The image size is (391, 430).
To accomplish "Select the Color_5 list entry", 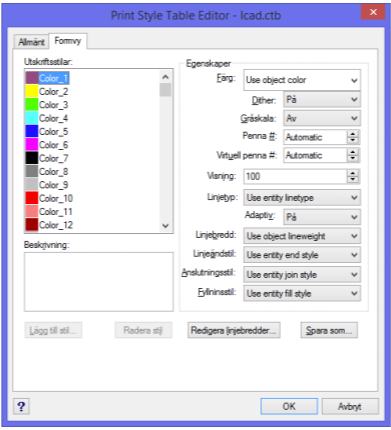I will (x=47, y=131).
